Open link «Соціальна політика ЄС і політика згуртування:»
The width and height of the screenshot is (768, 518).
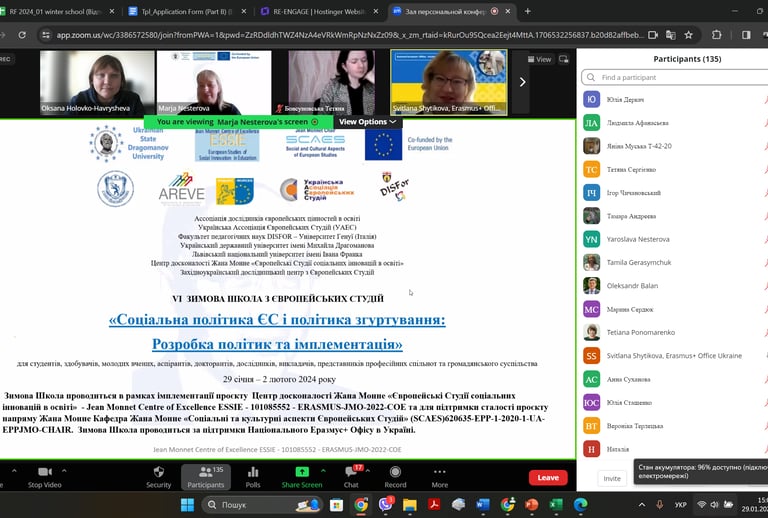click(x=277, y=320)
